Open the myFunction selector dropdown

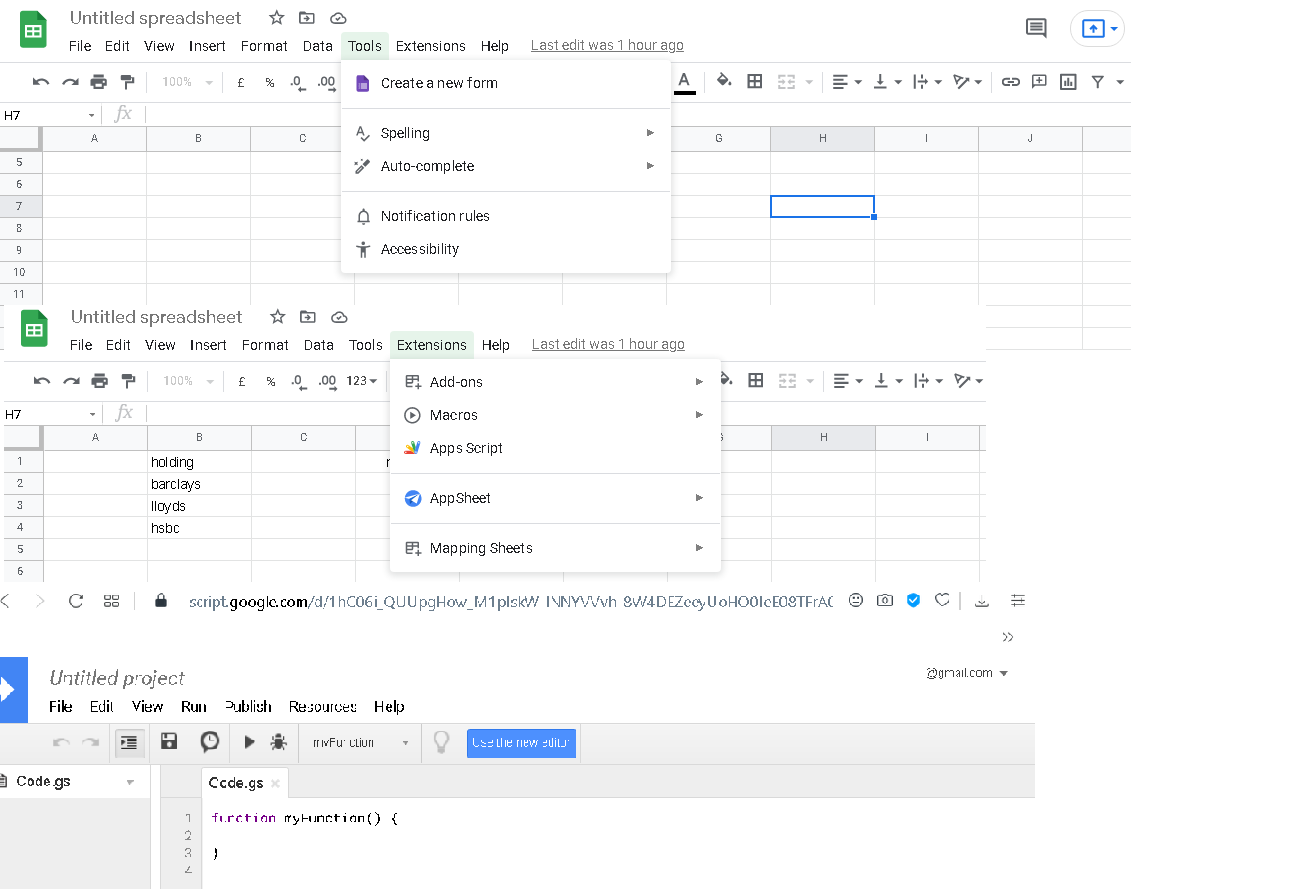pos(360,743)
